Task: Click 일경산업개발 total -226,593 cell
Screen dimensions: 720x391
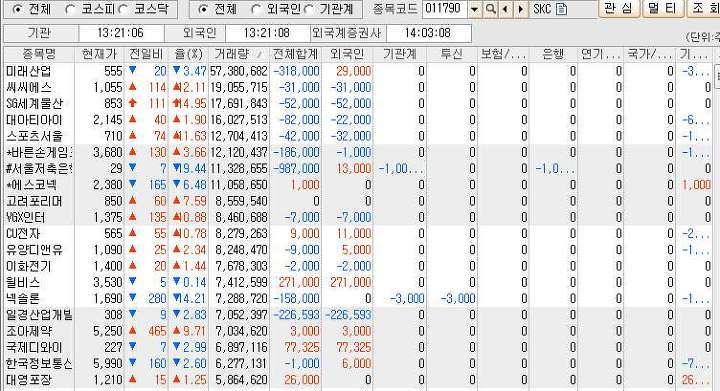Action: point(296,315)
